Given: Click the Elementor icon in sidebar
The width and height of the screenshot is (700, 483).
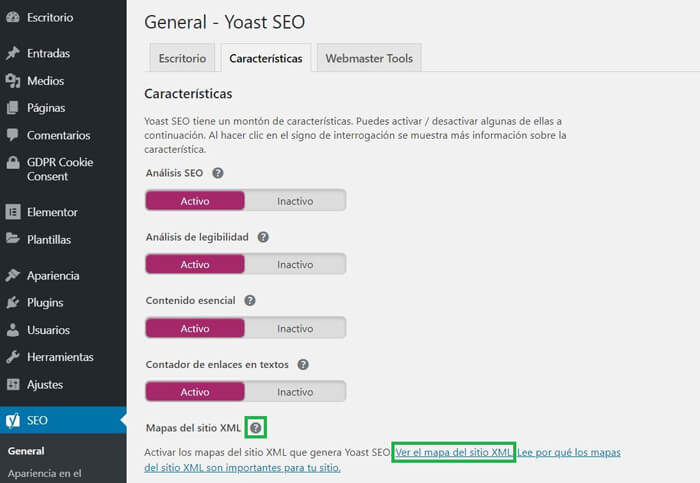Looking at the screenshot, I should [13, 212].
